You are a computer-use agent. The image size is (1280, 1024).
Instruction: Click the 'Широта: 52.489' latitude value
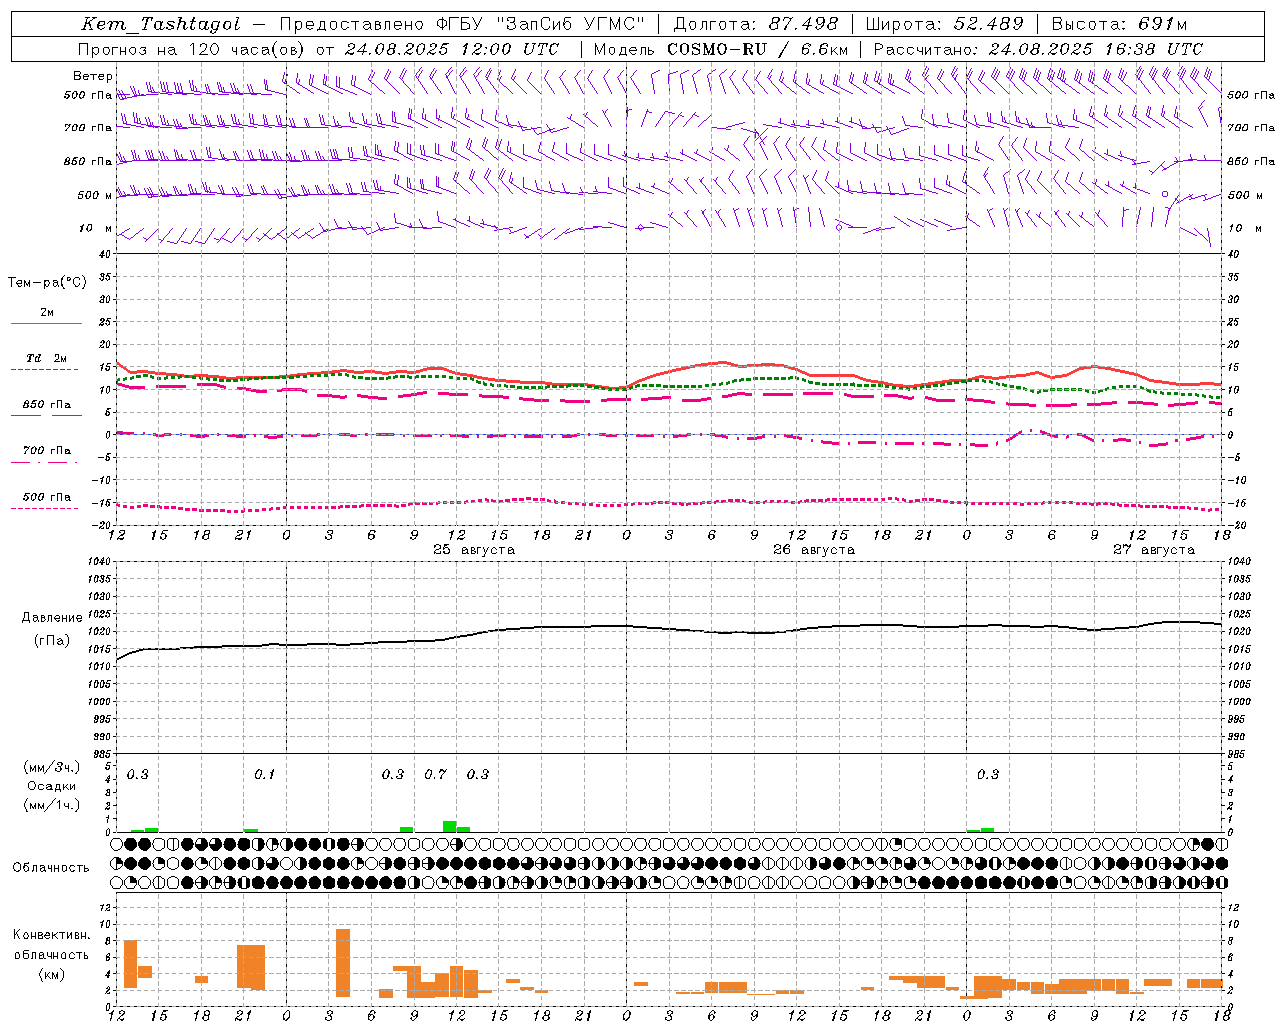click(x=944, y=24)
